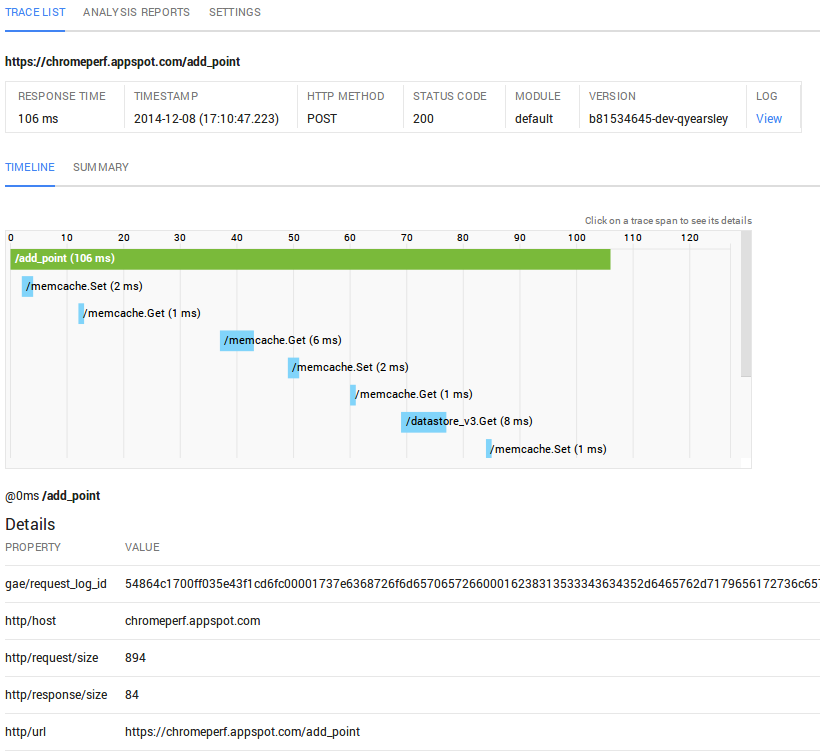Inspect the datastore_v3.Get (8 ms) span
820x756 pixels.
[423, 422]
